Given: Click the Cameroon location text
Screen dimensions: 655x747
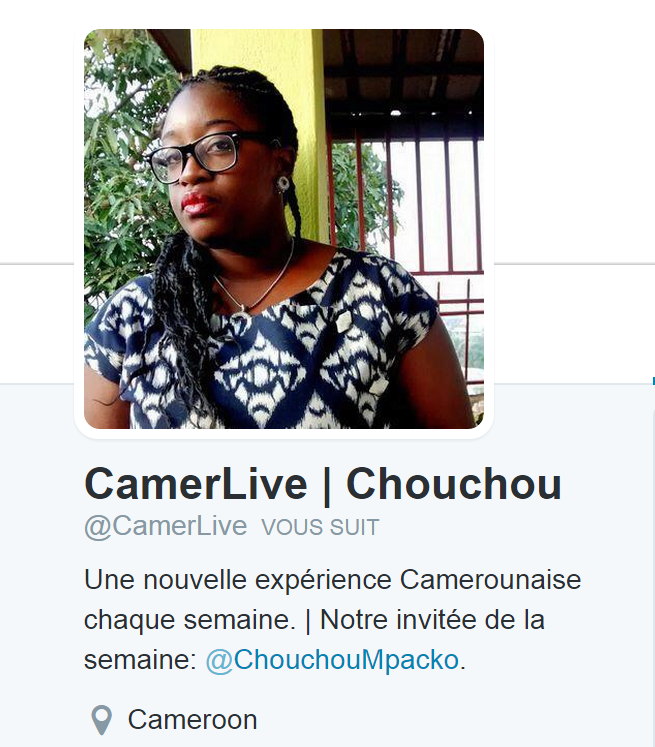Looking at the screenshot, I should 192,720.
